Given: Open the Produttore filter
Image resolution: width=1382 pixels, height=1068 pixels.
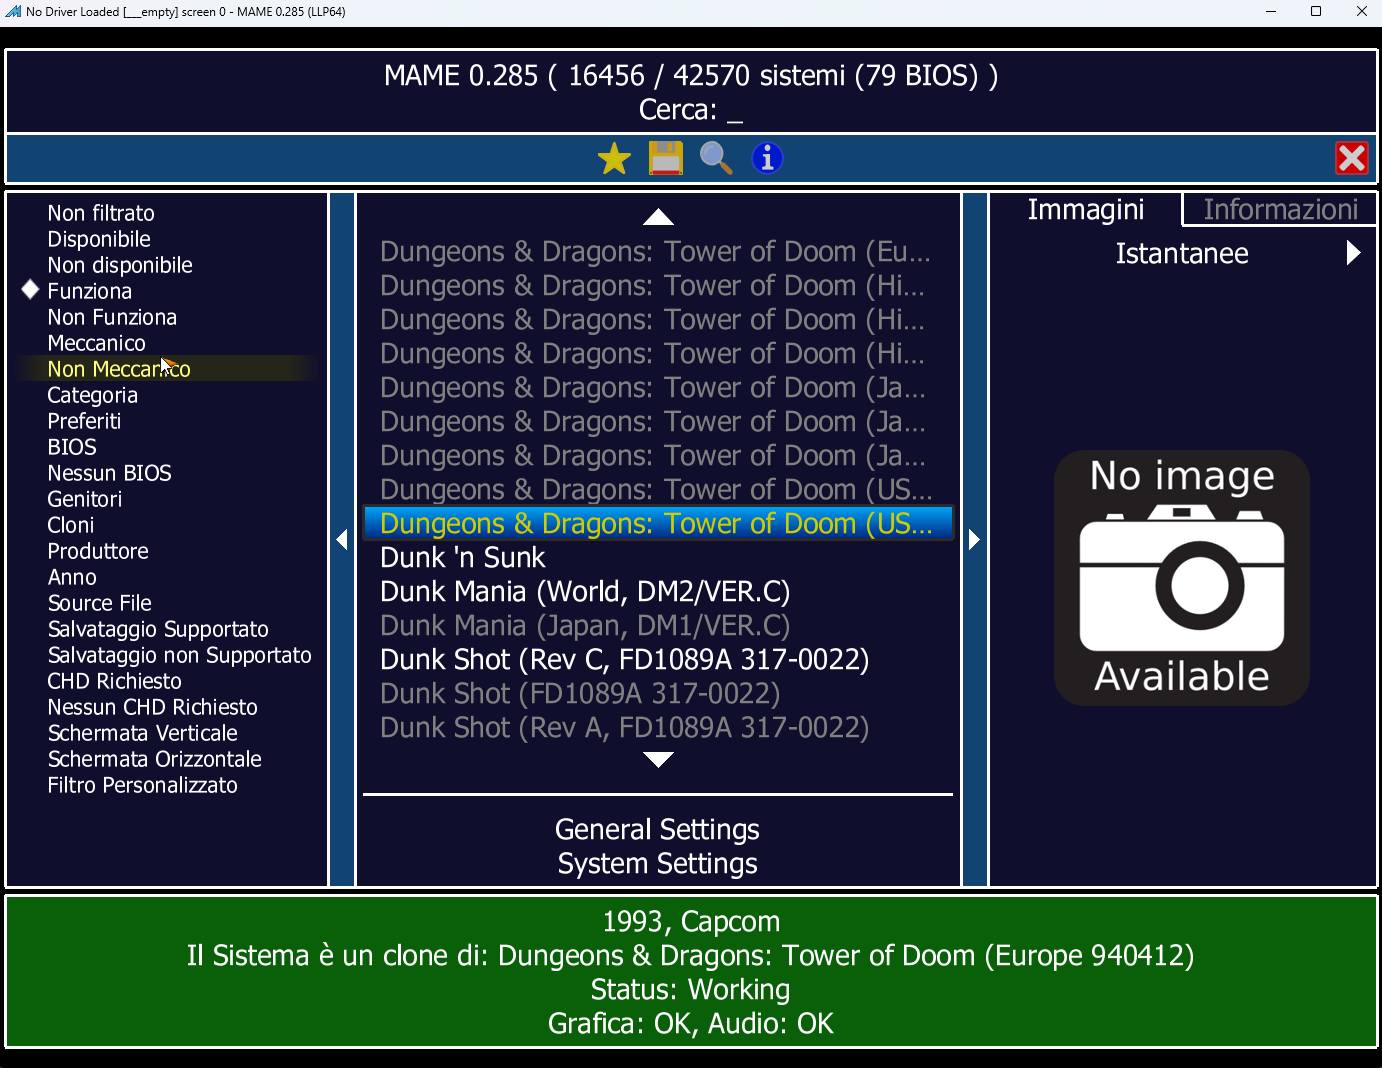Looking at the screenshot, I should click(x=98, y=551).
